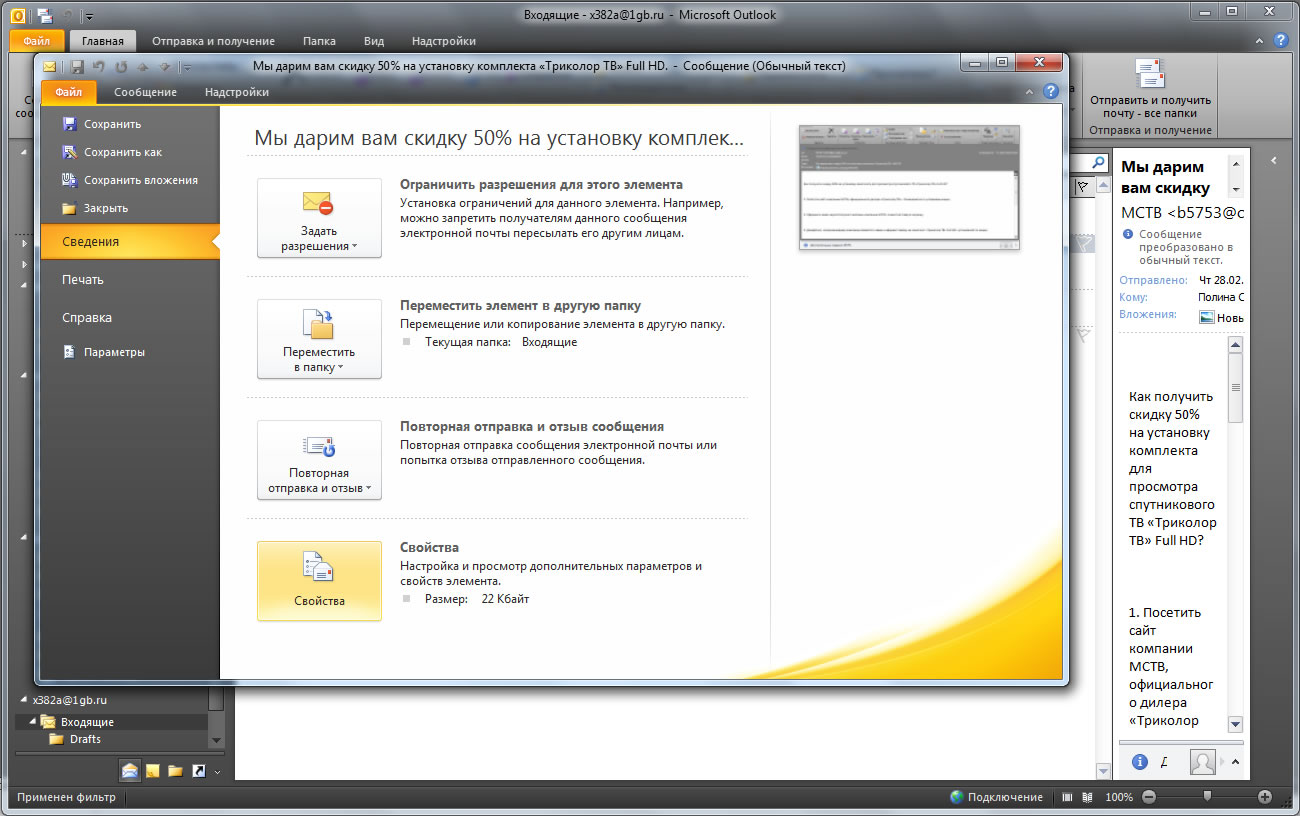This screenshot has width=1300, height=816.
Task: Open Mail view icon in navigation pane
Action: (130, 770)
